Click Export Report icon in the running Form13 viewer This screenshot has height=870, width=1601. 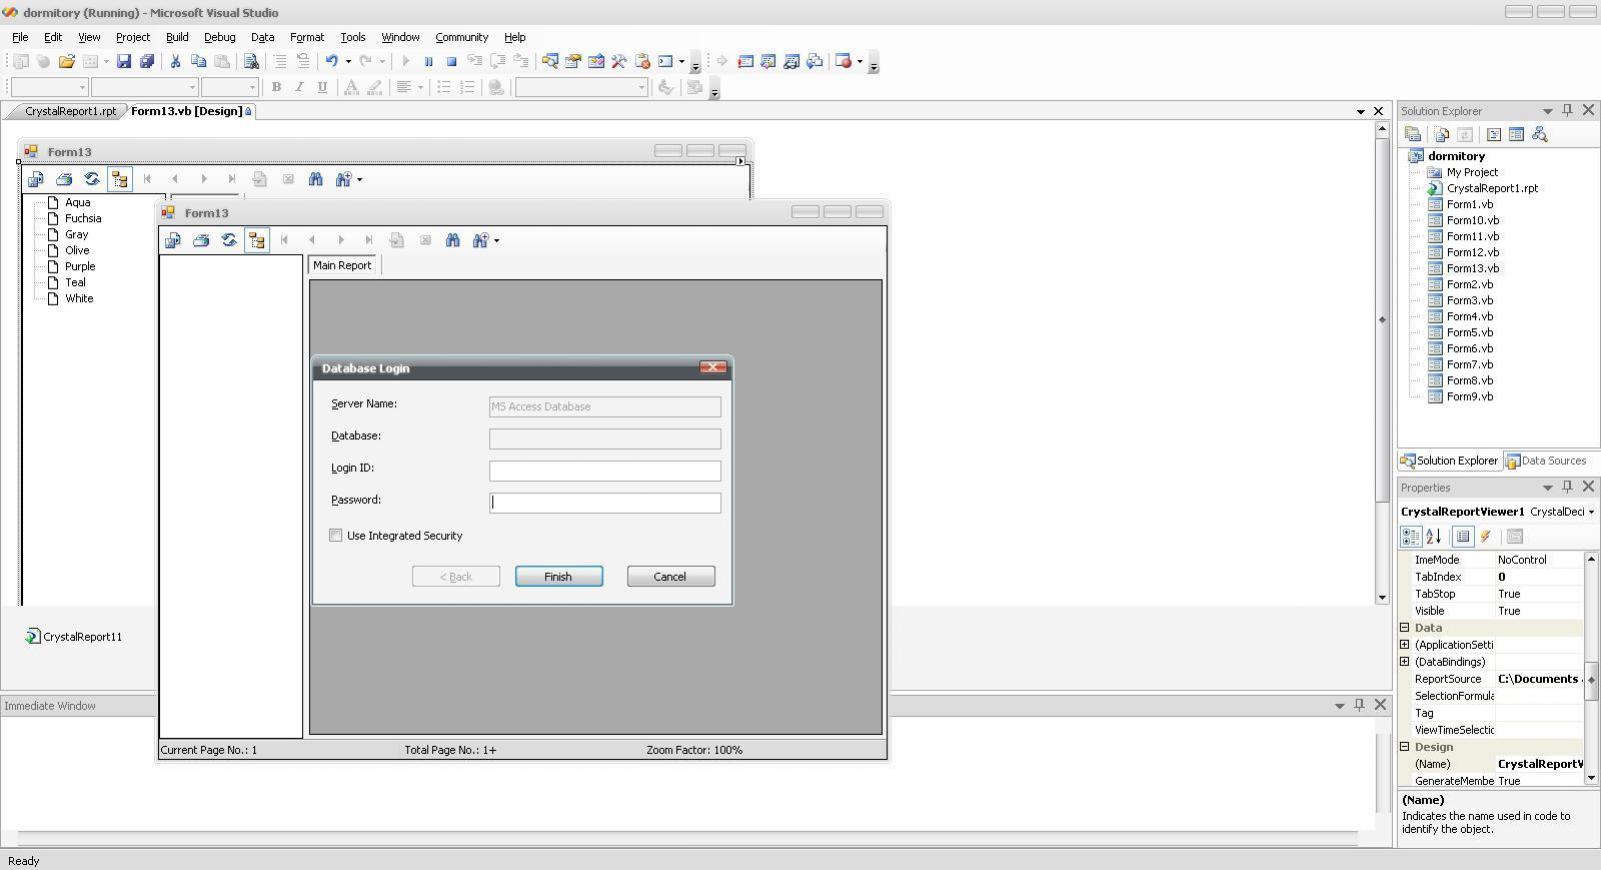(173, 240)
